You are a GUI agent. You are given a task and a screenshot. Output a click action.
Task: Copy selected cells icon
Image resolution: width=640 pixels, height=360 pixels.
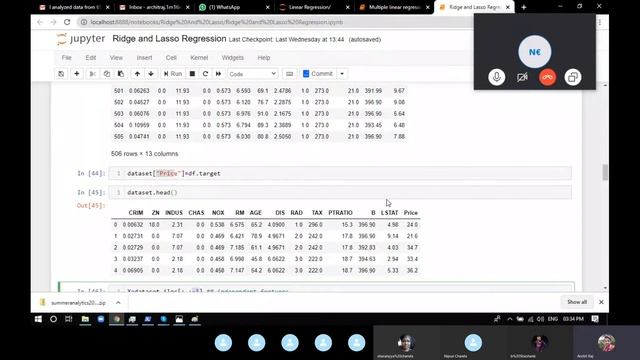(107, 74)
